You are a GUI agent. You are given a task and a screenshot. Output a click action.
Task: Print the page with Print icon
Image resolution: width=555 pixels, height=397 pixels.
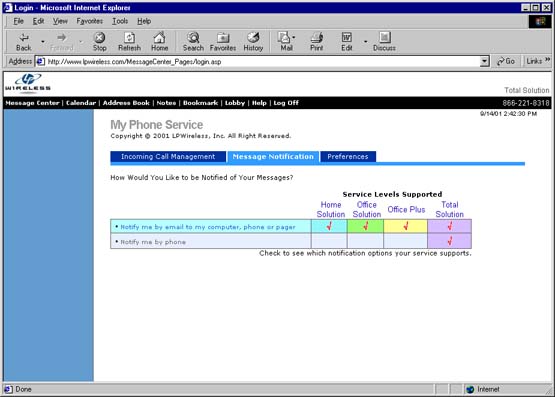[316, 38]
